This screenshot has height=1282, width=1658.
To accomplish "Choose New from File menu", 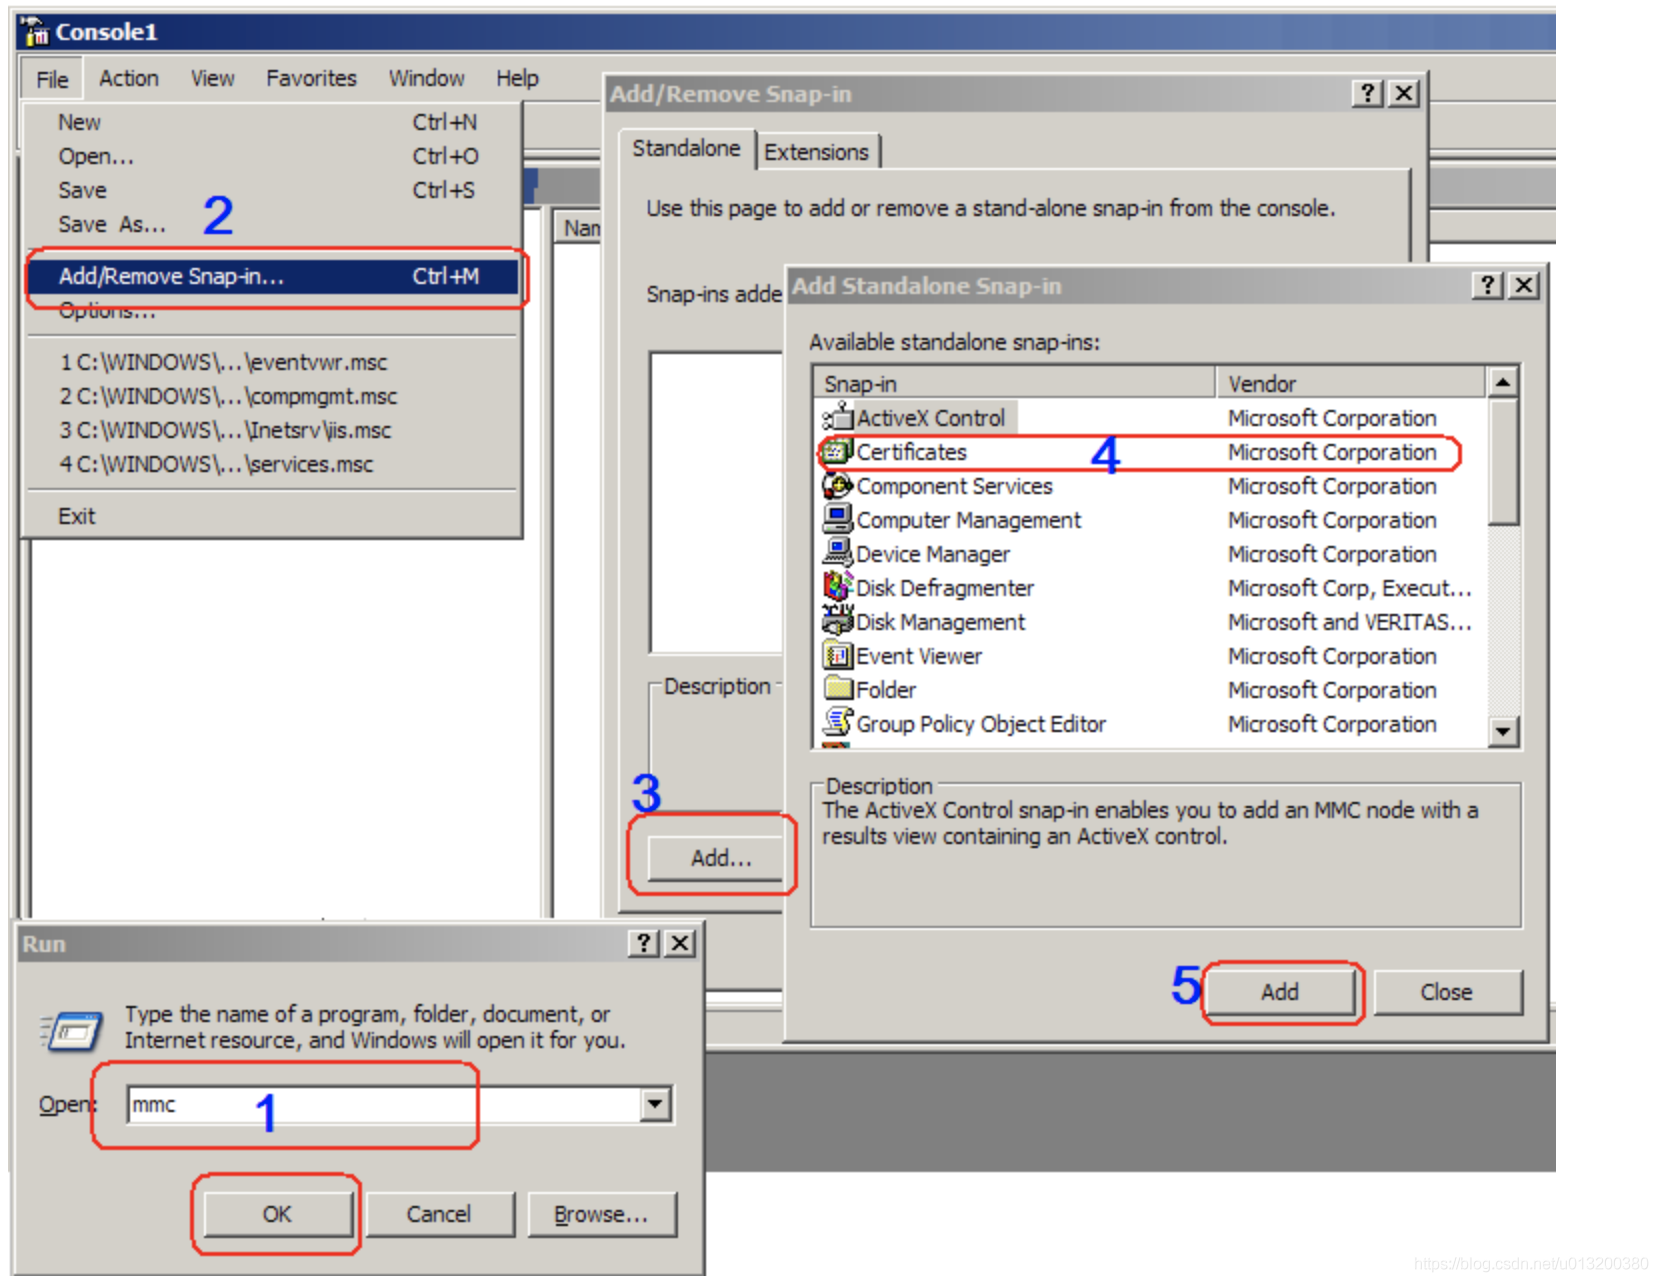I will pyautogui.click(x=272, y=122).
